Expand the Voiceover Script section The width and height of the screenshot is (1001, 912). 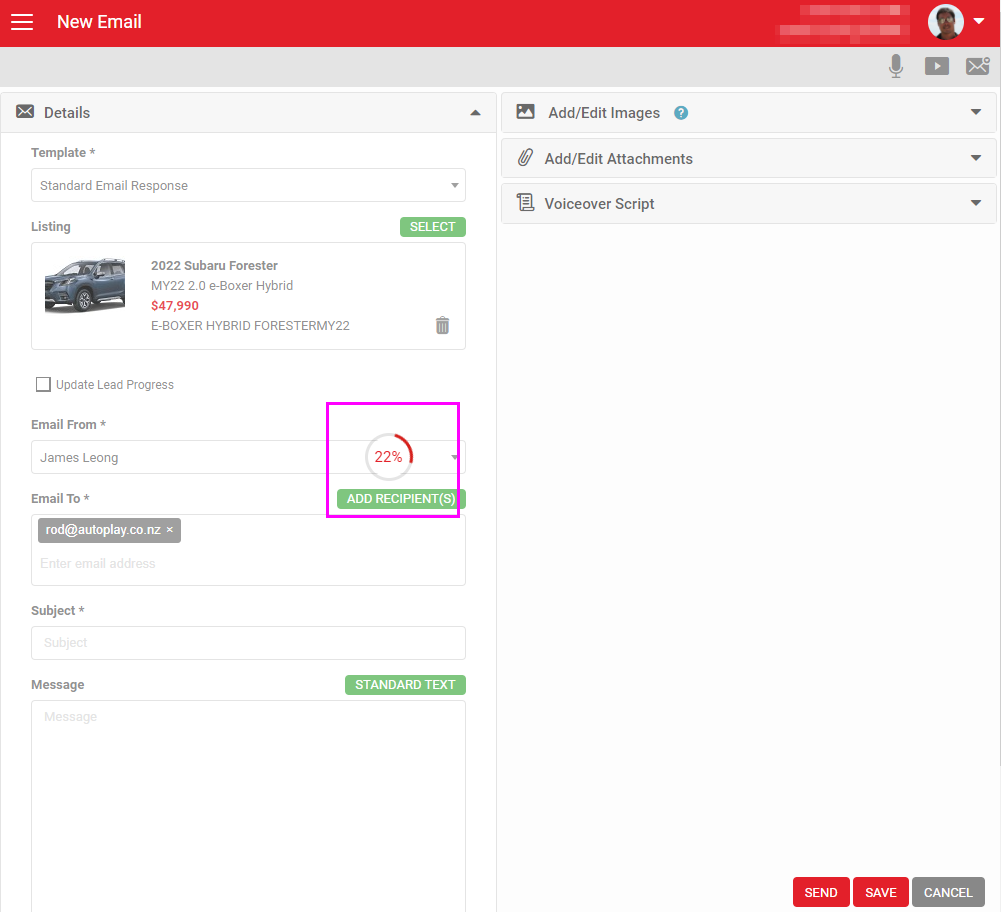pyautogui.click(x=975, y=203)
